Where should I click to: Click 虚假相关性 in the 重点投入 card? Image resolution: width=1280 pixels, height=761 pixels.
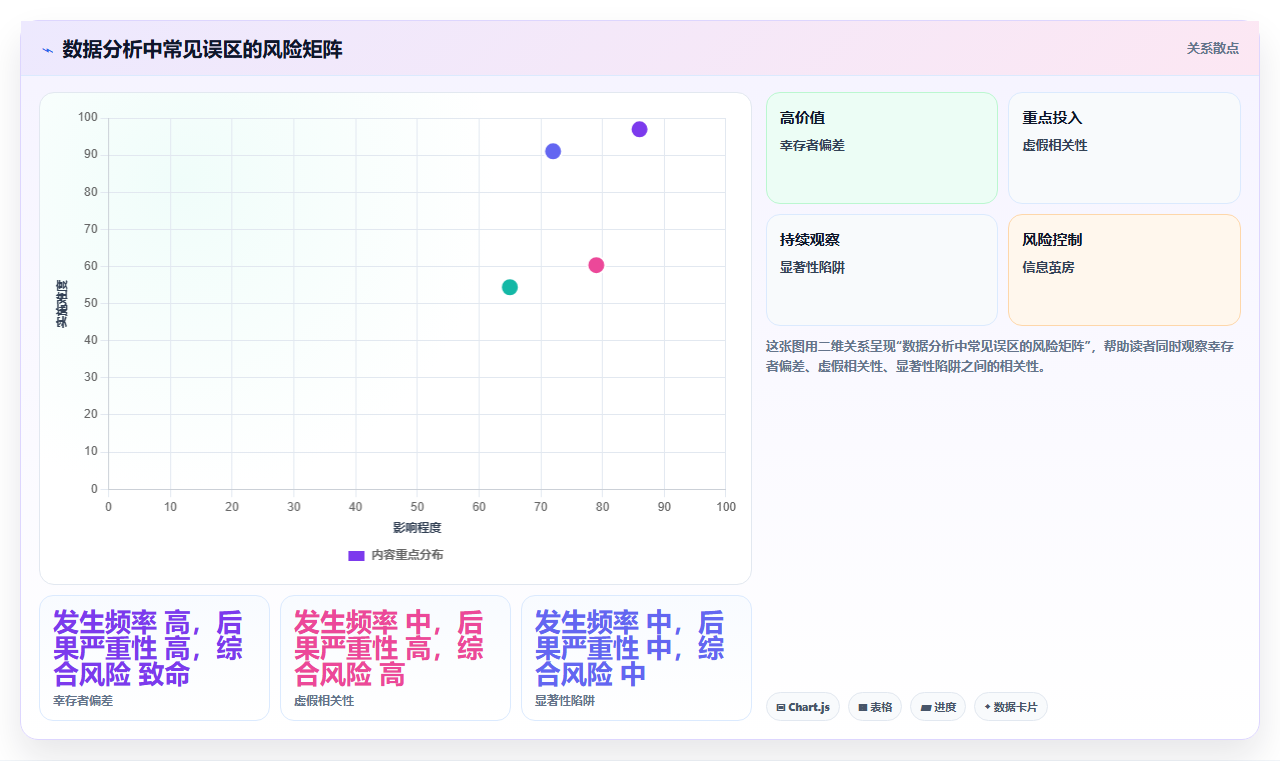pos(1055,145)
